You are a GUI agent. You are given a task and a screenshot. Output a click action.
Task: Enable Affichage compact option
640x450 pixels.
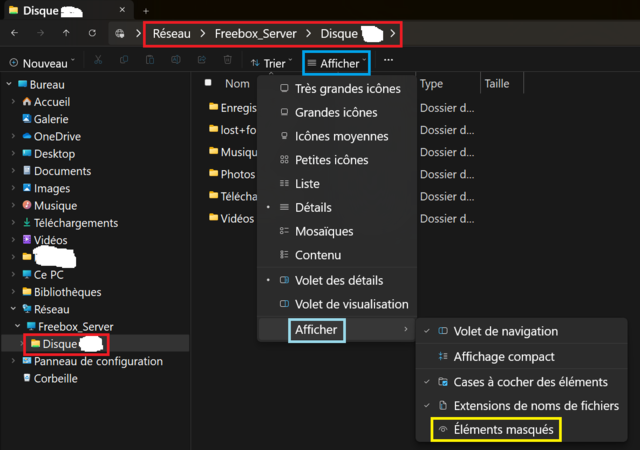[x=521, y=356]
